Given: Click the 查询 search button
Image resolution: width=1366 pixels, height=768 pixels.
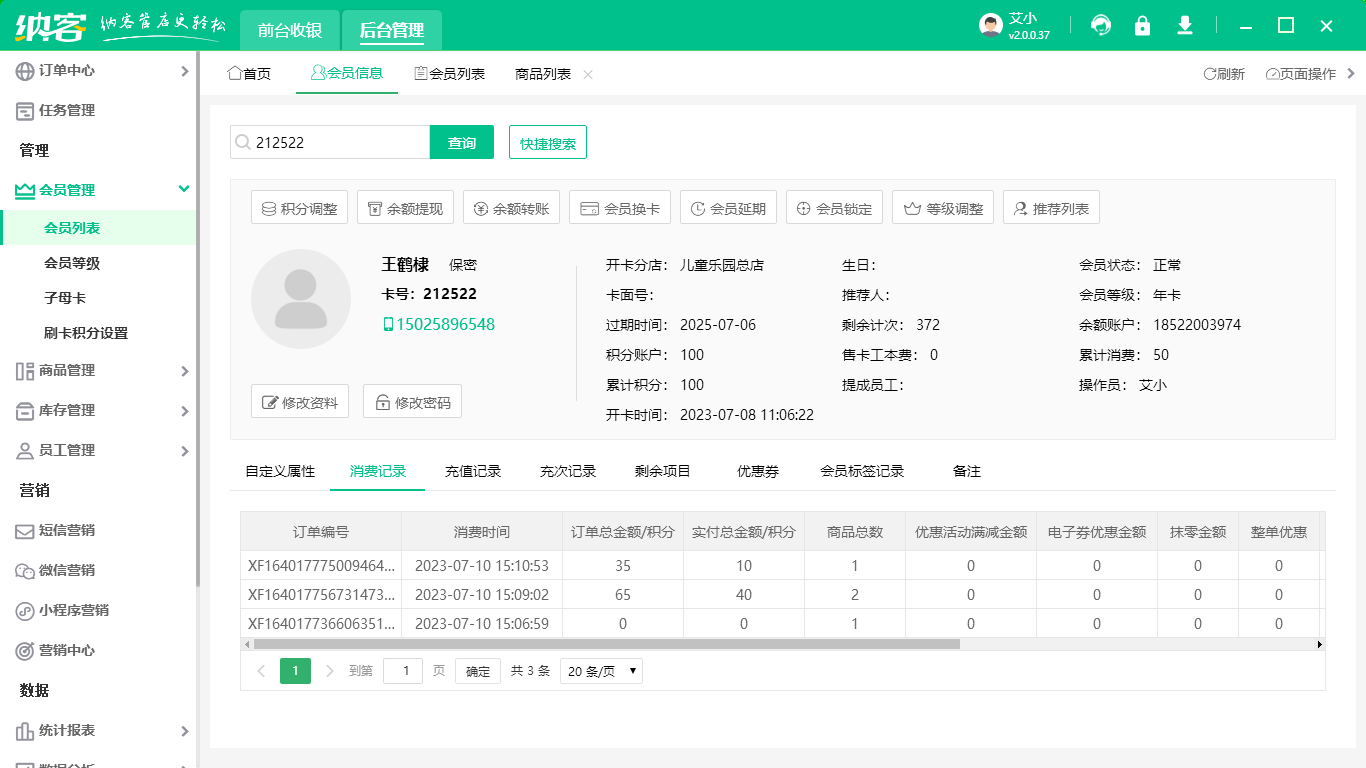Looking at the screenshot, I should click(462, 142).
